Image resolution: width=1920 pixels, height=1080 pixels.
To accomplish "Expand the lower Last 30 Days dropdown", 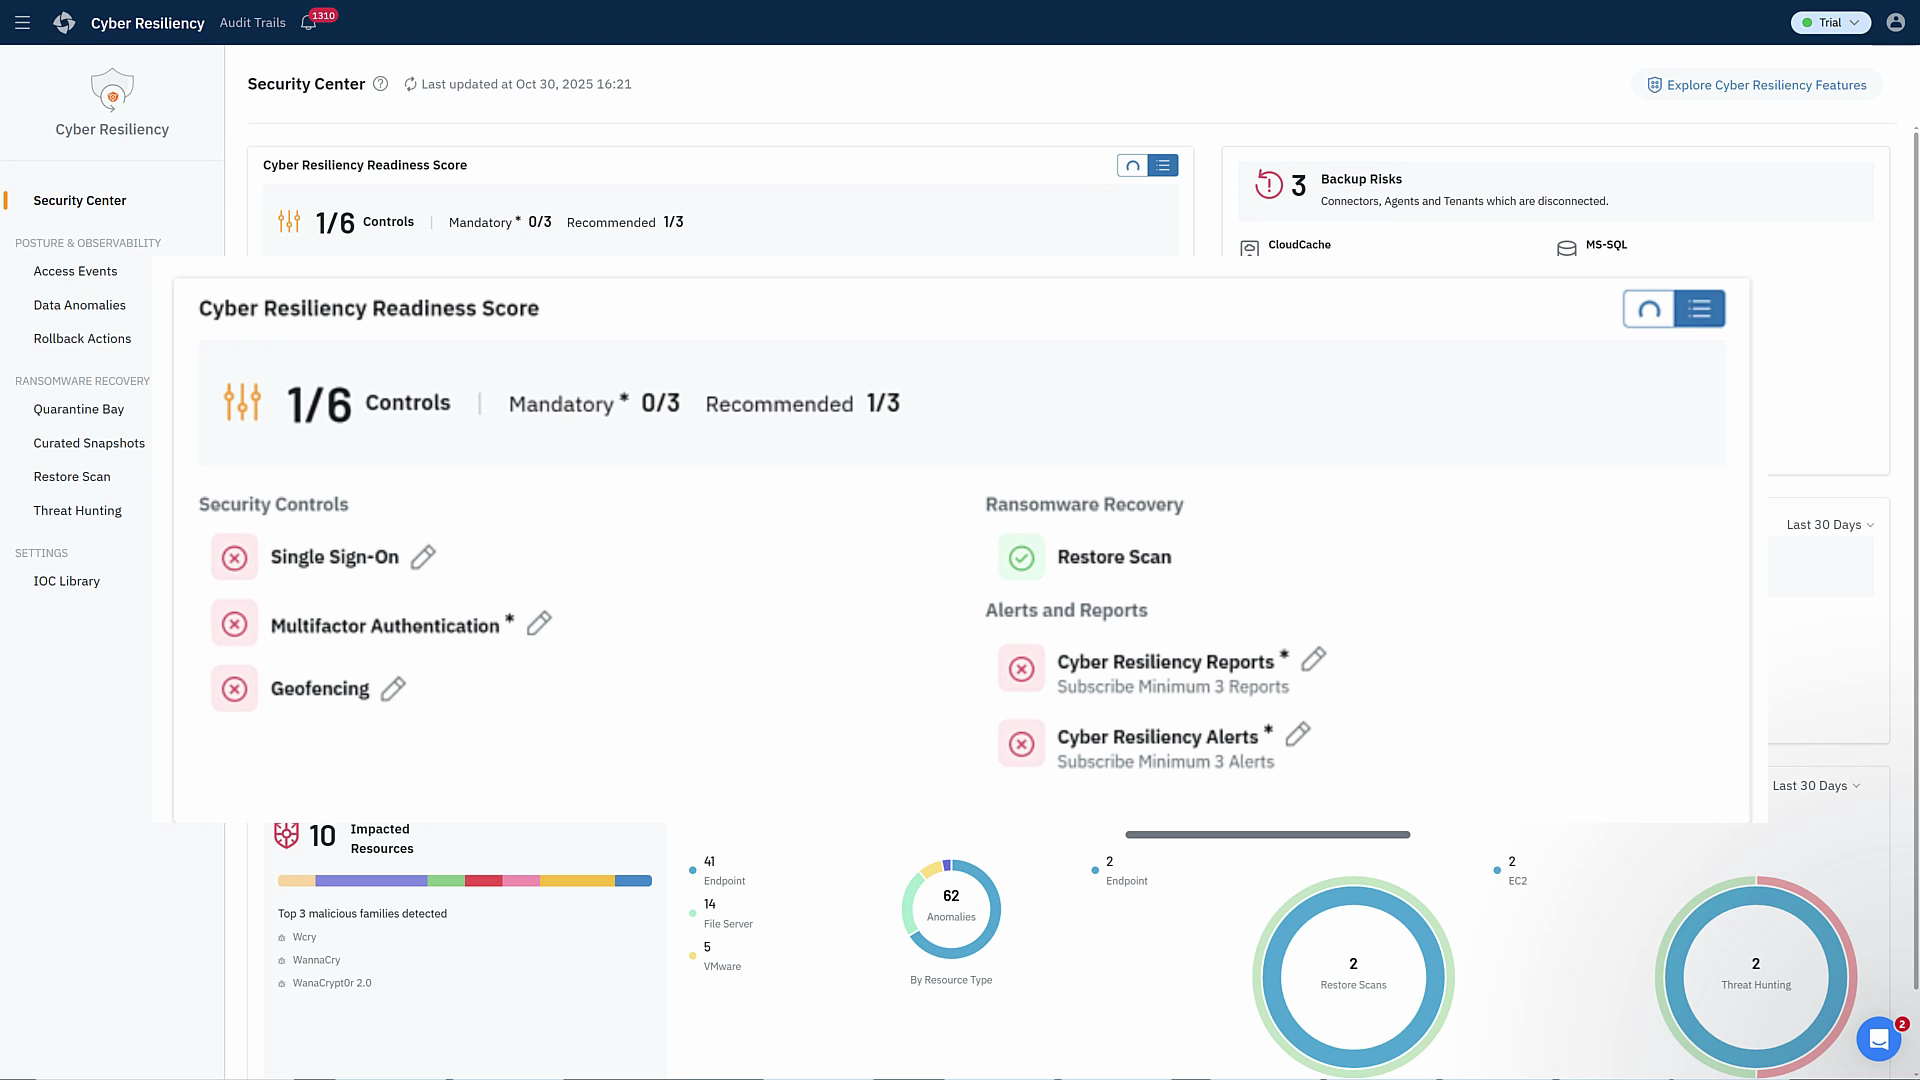I will click(1816, 786).
